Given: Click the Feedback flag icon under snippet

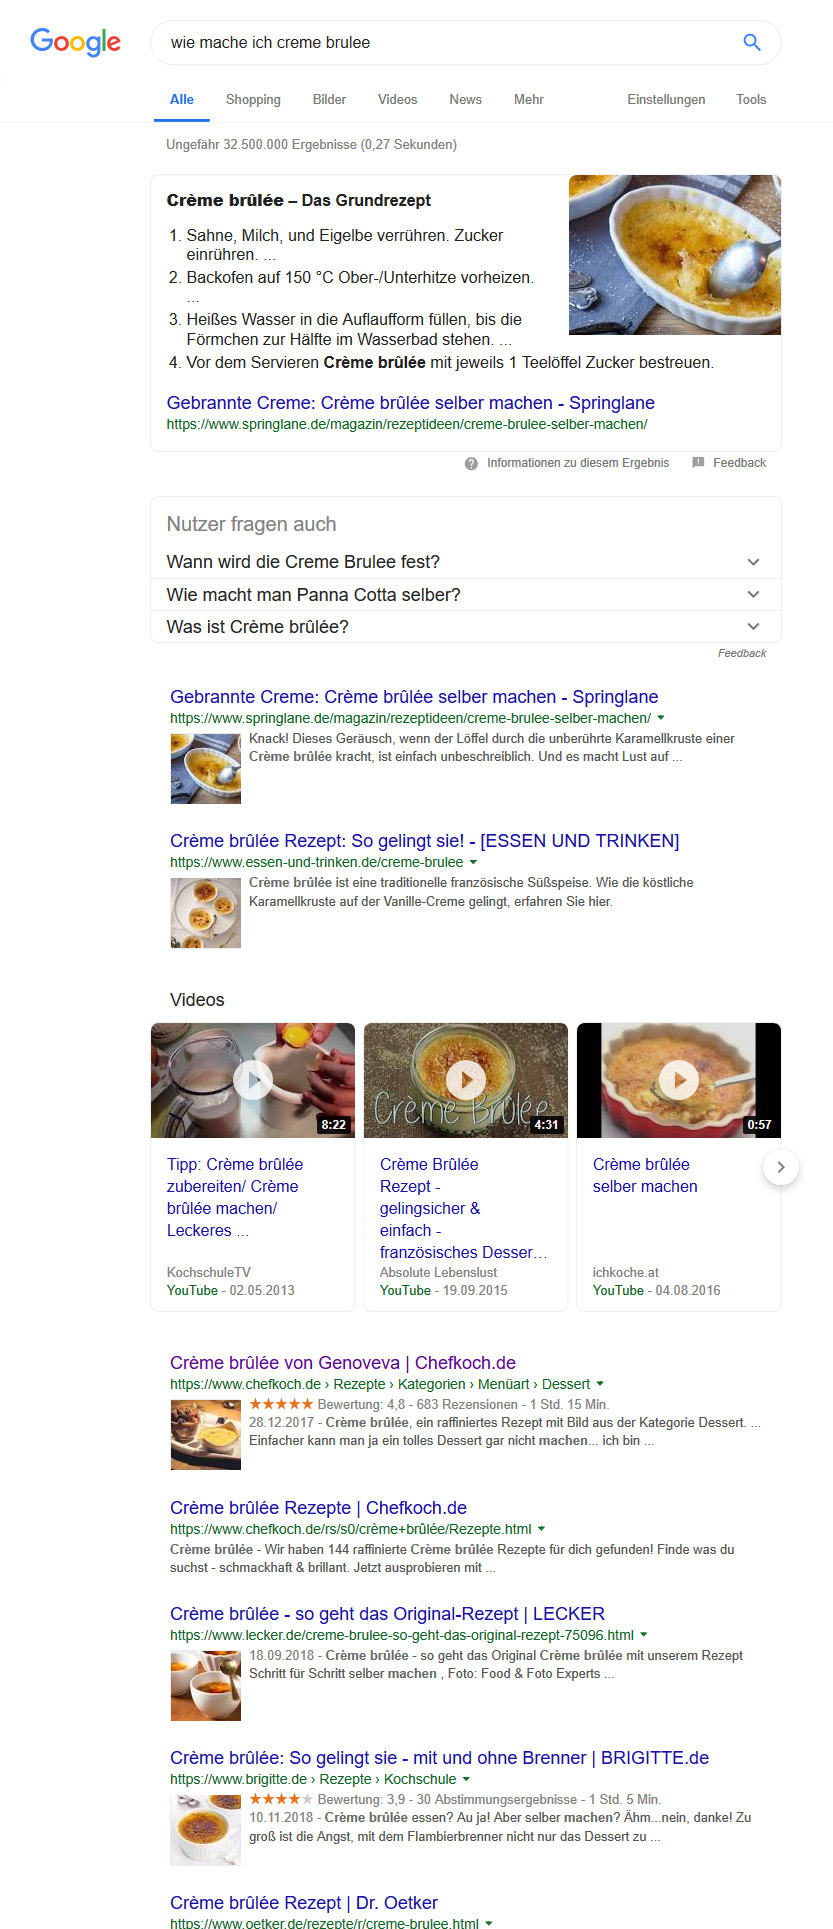Looking at the screenshot, I should pos(698,463).
